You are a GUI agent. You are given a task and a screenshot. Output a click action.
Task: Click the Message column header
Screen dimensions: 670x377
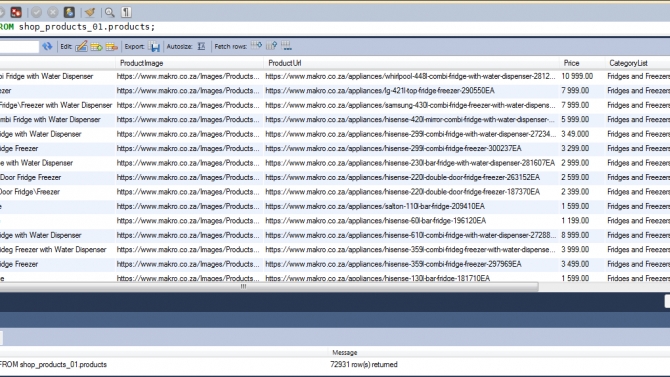(344, 353)
